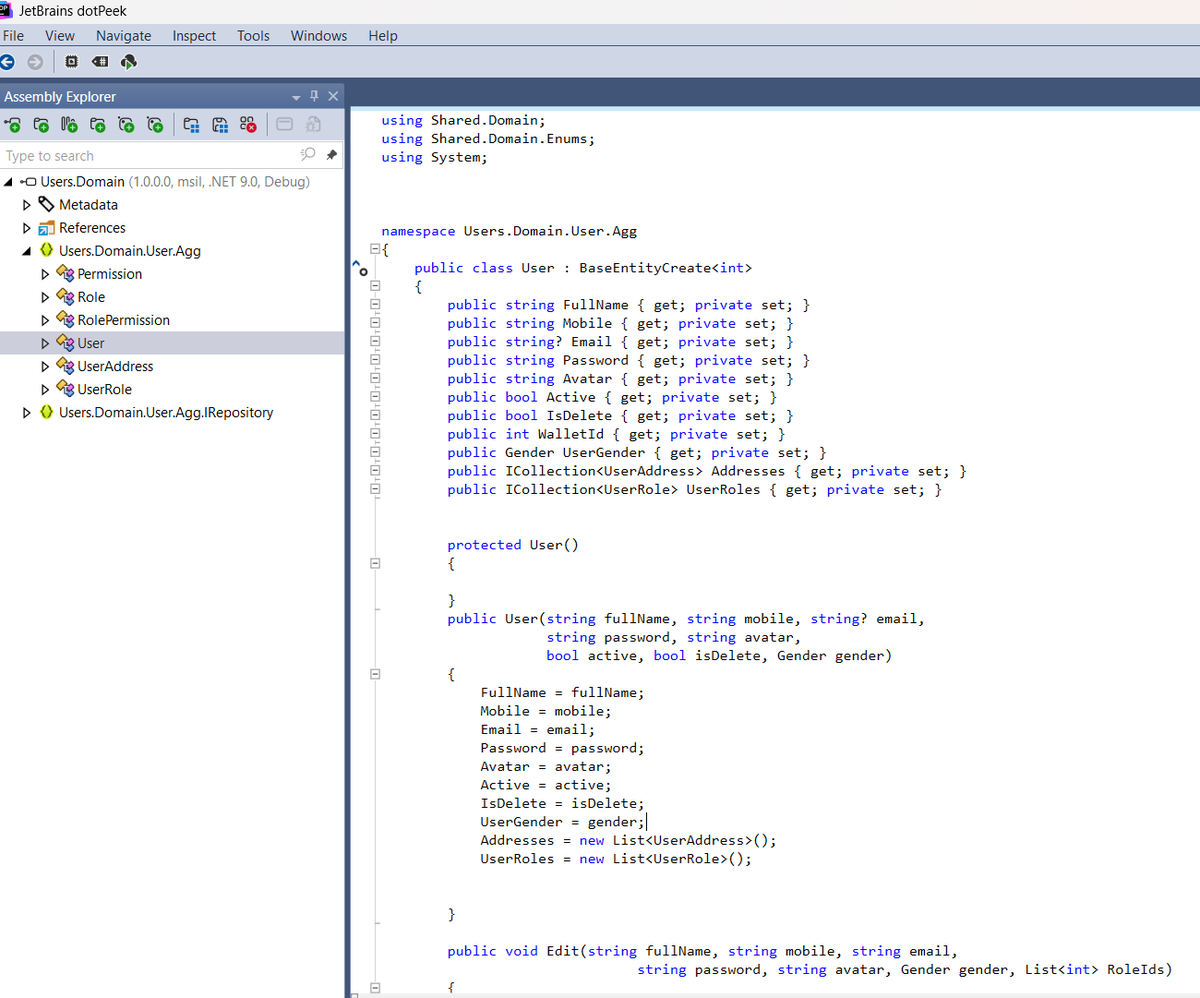This screenshot has width=1200, height=998.
Task: Expand the User class node
Action: coord(45,343)
